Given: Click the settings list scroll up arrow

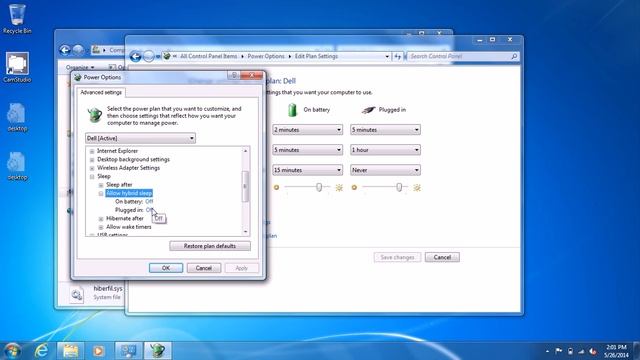Looking at the screenshot, I should coord(245,151).
